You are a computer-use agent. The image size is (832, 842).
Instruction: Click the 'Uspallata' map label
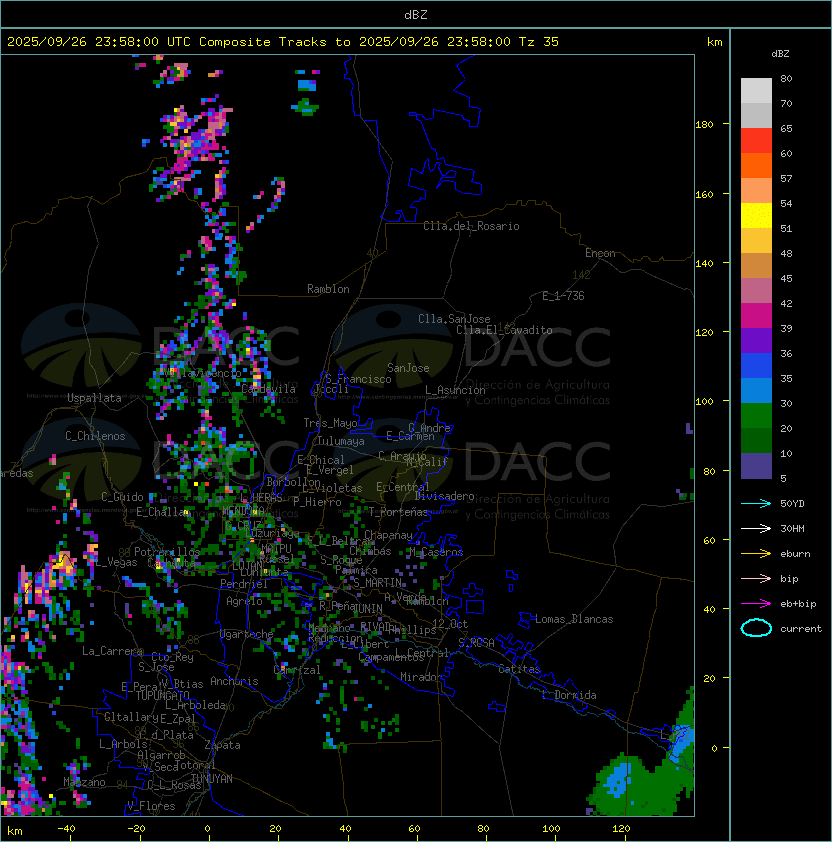pos(94,398)
